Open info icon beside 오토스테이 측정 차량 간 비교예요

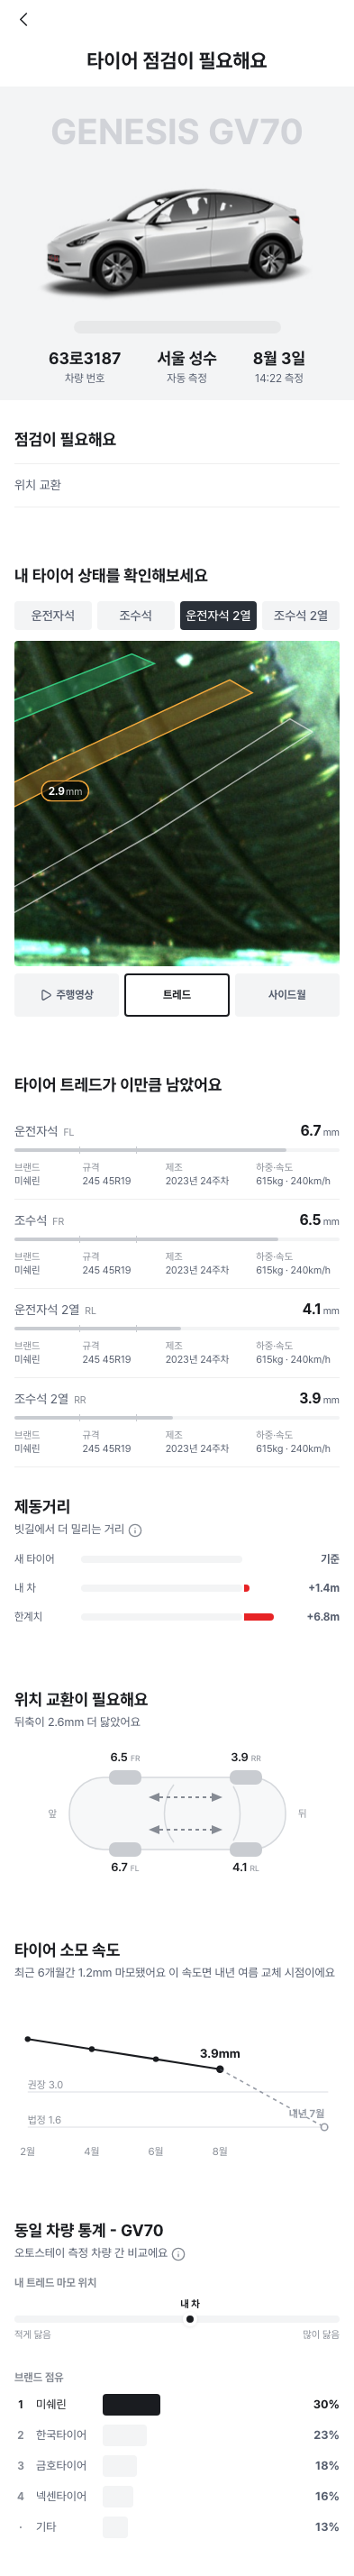click(x=178, y=2254)
